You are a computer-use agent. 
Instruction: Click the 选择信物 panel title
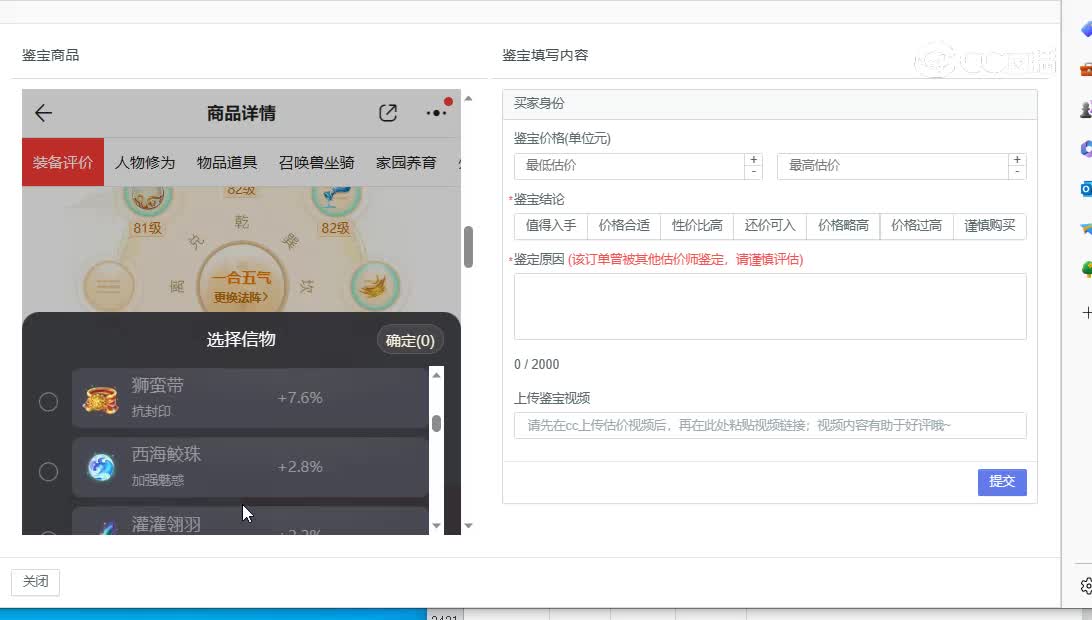pos(241,339)
